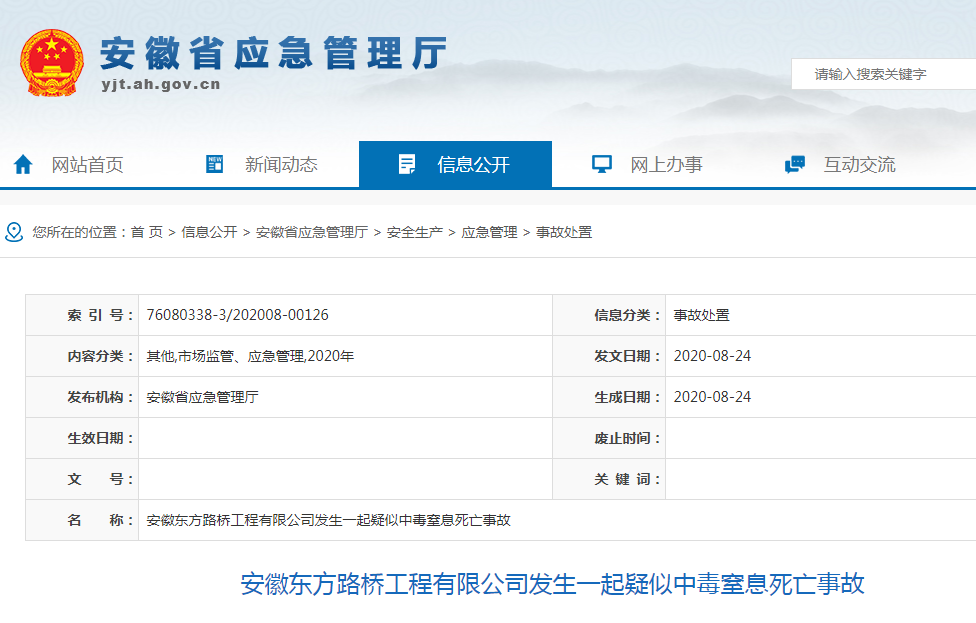
Task: Click the 关键词 label cell
Action: pyautogui.click(x=609, y=479)
